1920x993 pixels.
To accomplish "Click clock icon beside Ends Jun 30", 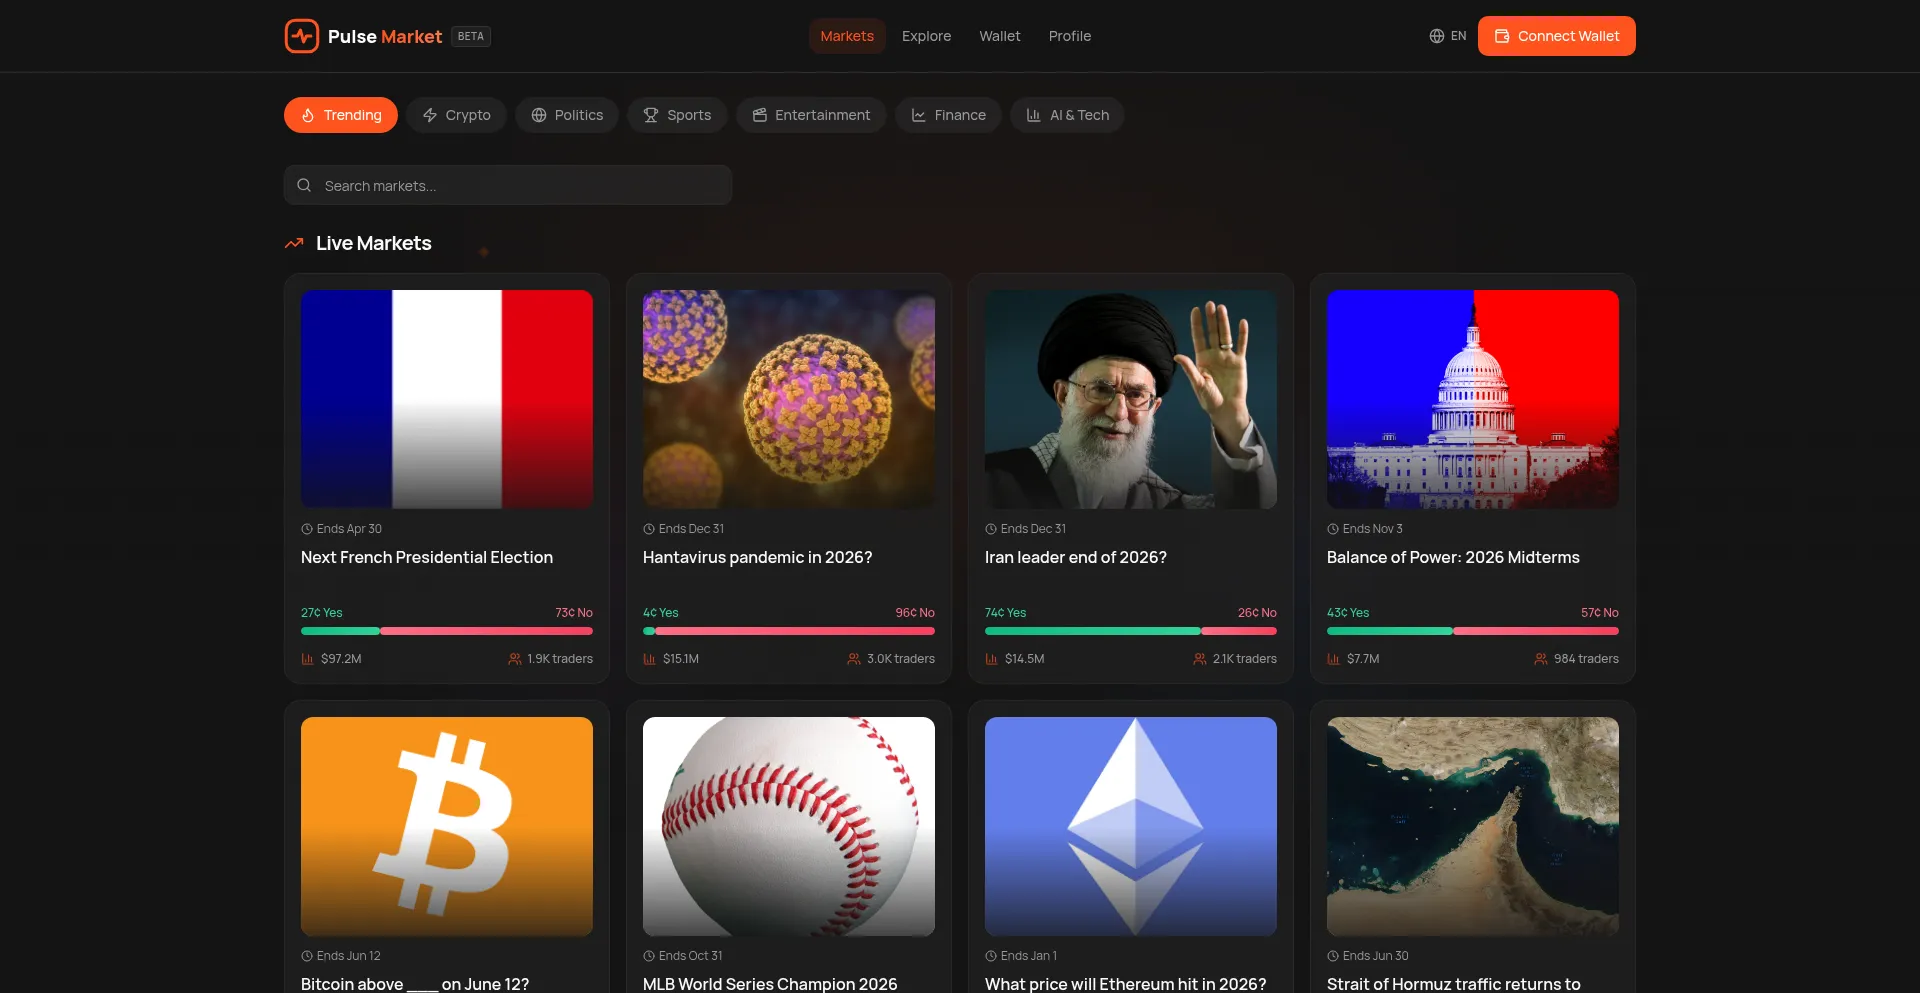I will click(1333, 956).
